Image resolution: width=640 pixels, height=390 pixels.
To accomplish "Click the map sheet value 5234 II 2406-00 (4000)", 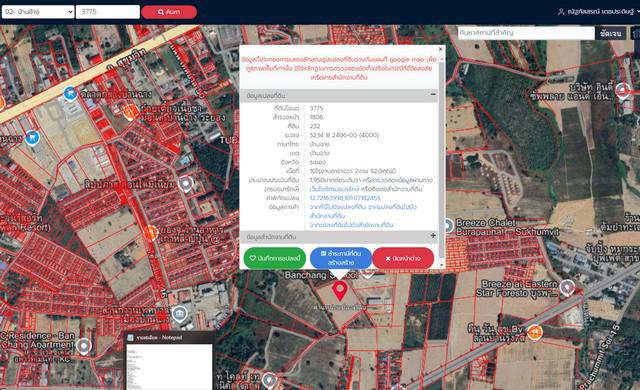I will pos(344,135).
